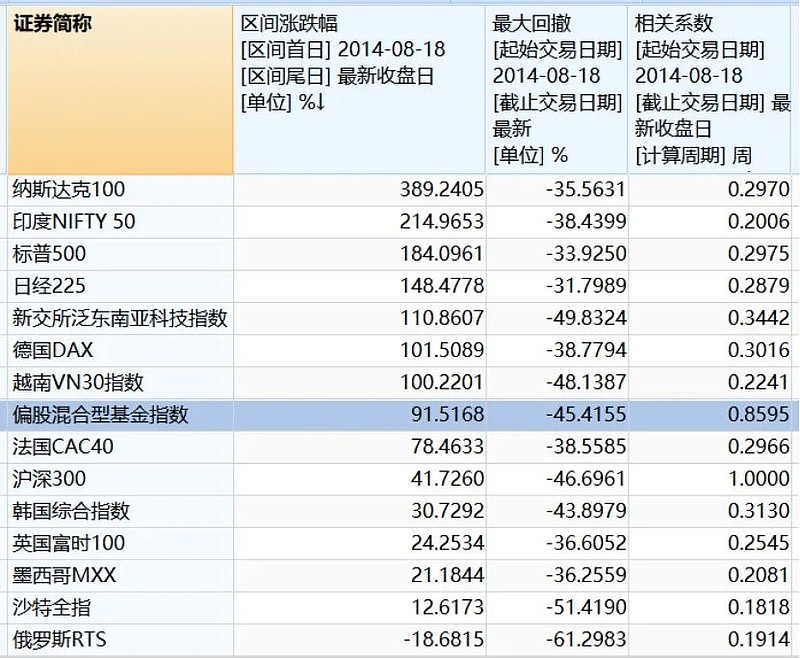Image resolution: width=800 pixels, height=659 pixels.
Task: Click the value 110.8607
Action: [441, 318]
